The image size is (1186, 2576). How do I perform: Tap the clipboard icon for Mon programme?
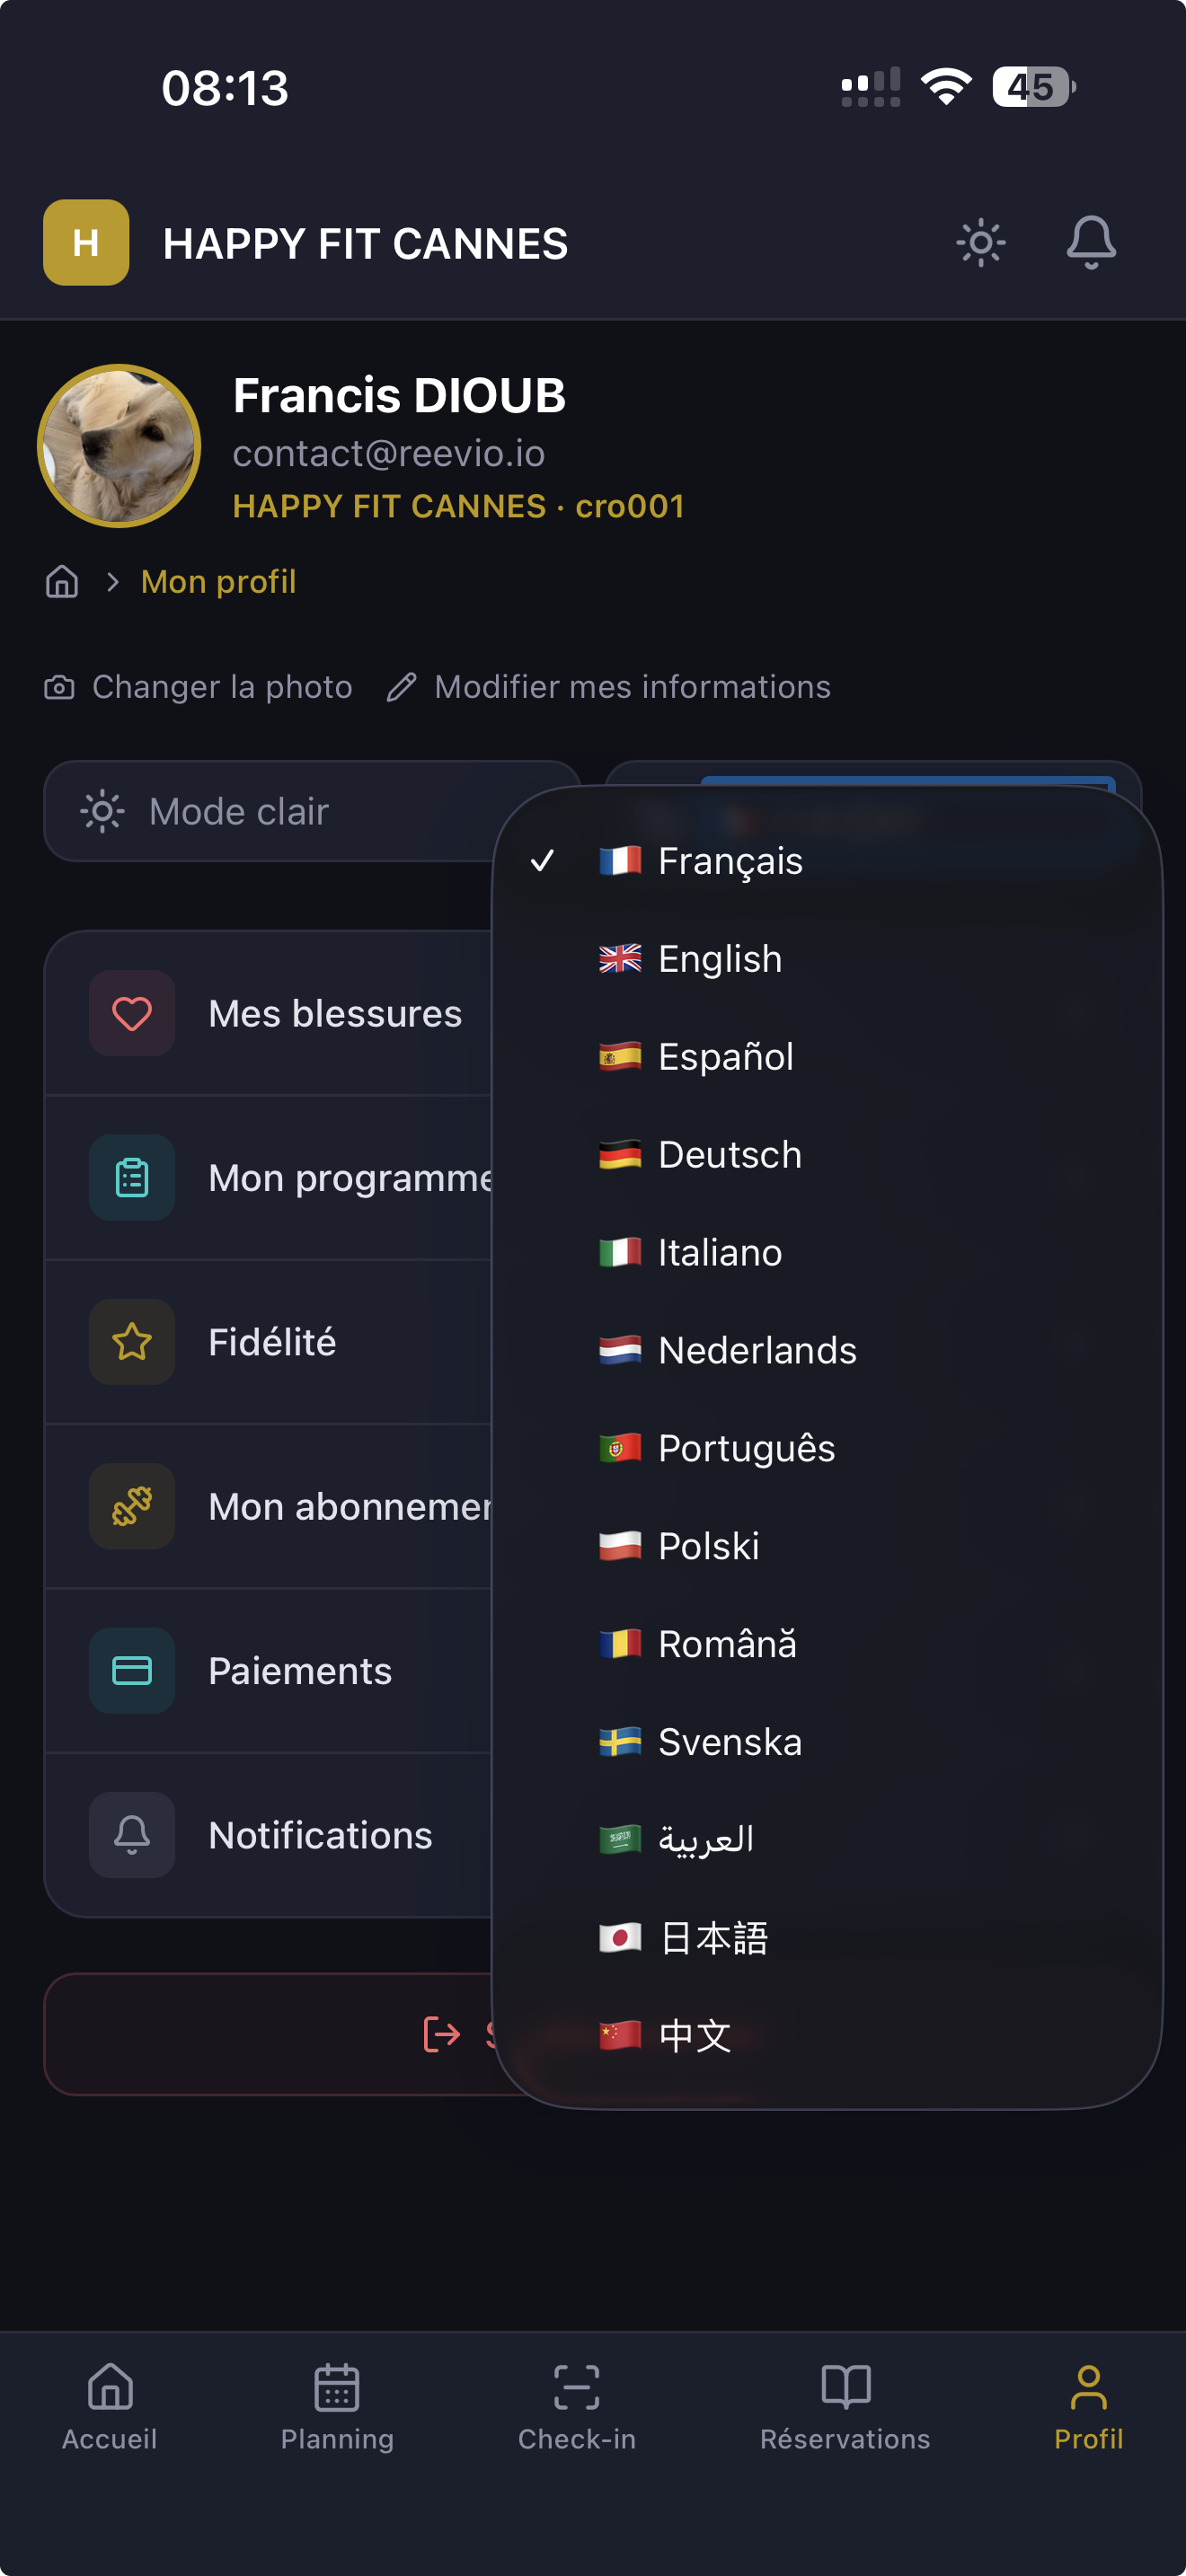point(132,1178)
